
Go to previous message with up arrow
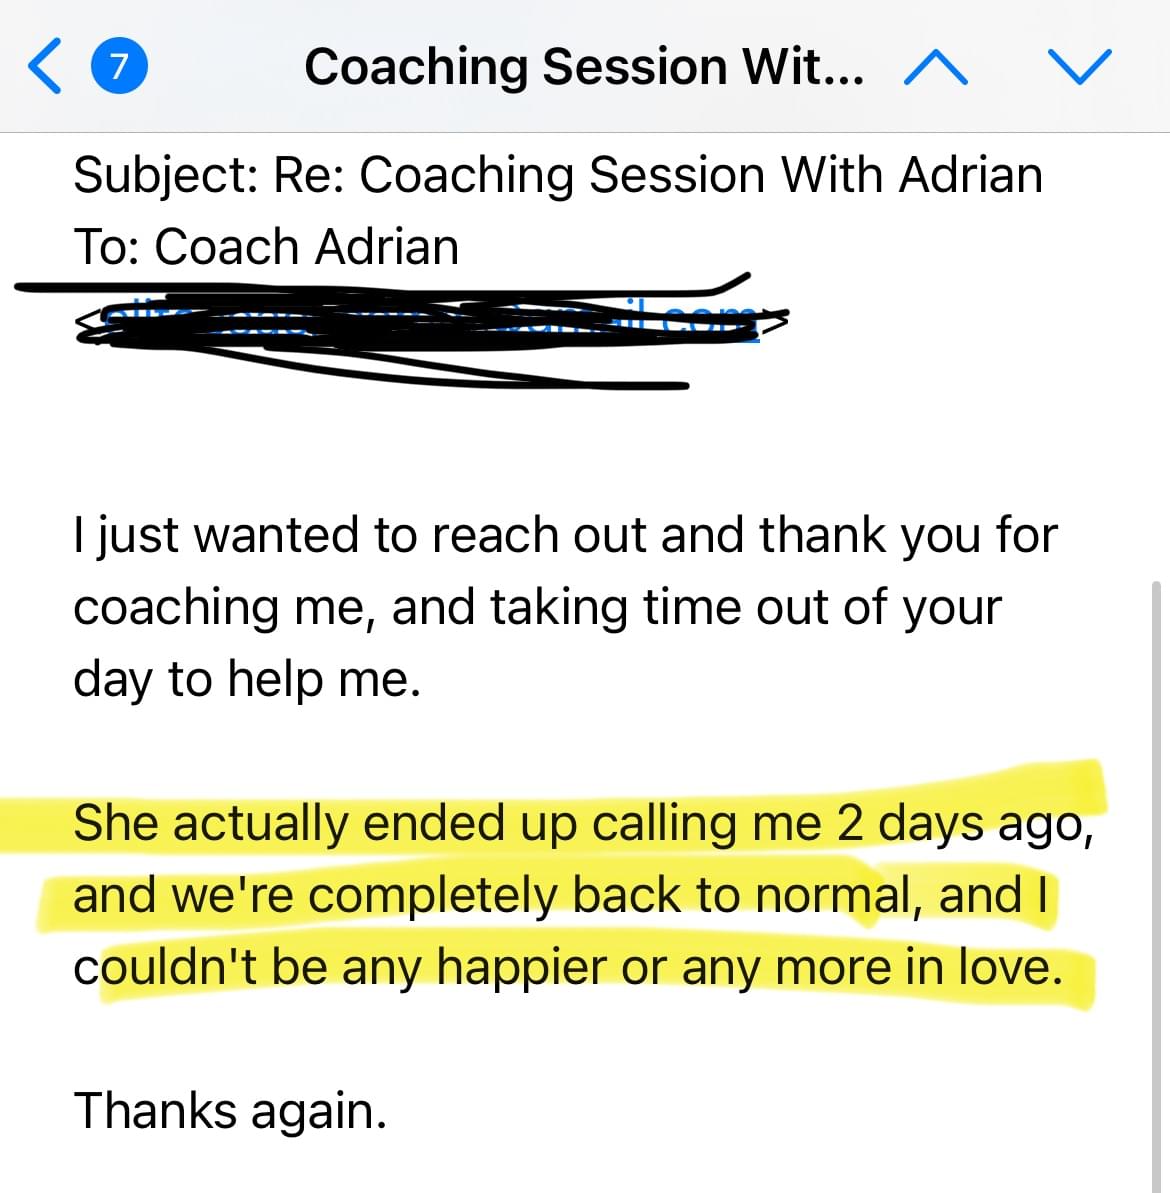tap(936, 67)
